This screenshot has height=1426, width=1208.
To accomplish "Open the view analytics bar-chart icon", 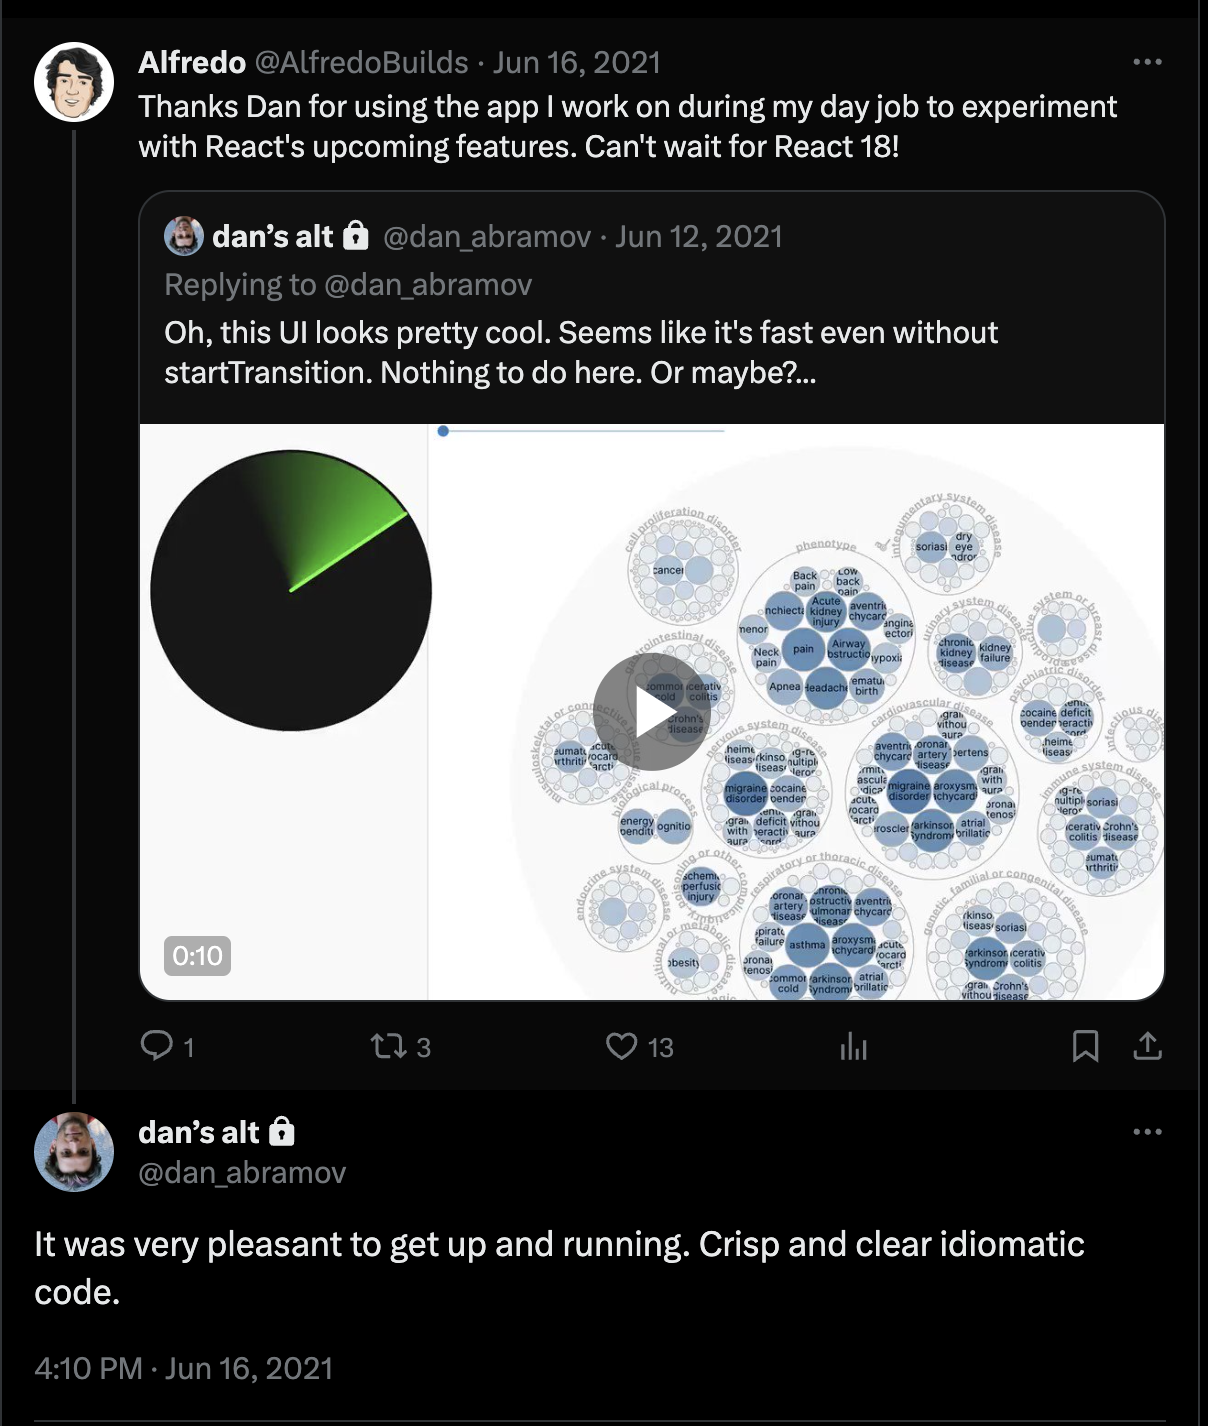I will coord(854,1047).
